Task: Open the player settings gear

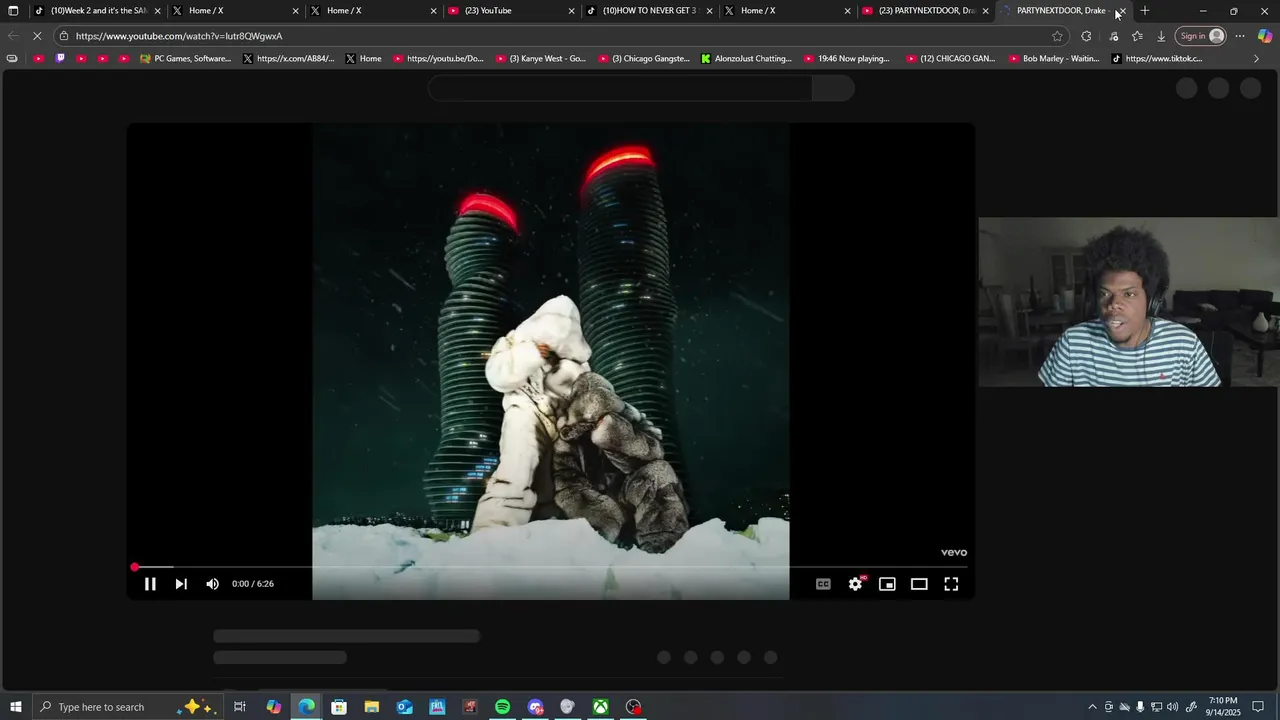Action: [x=855, y=584]
